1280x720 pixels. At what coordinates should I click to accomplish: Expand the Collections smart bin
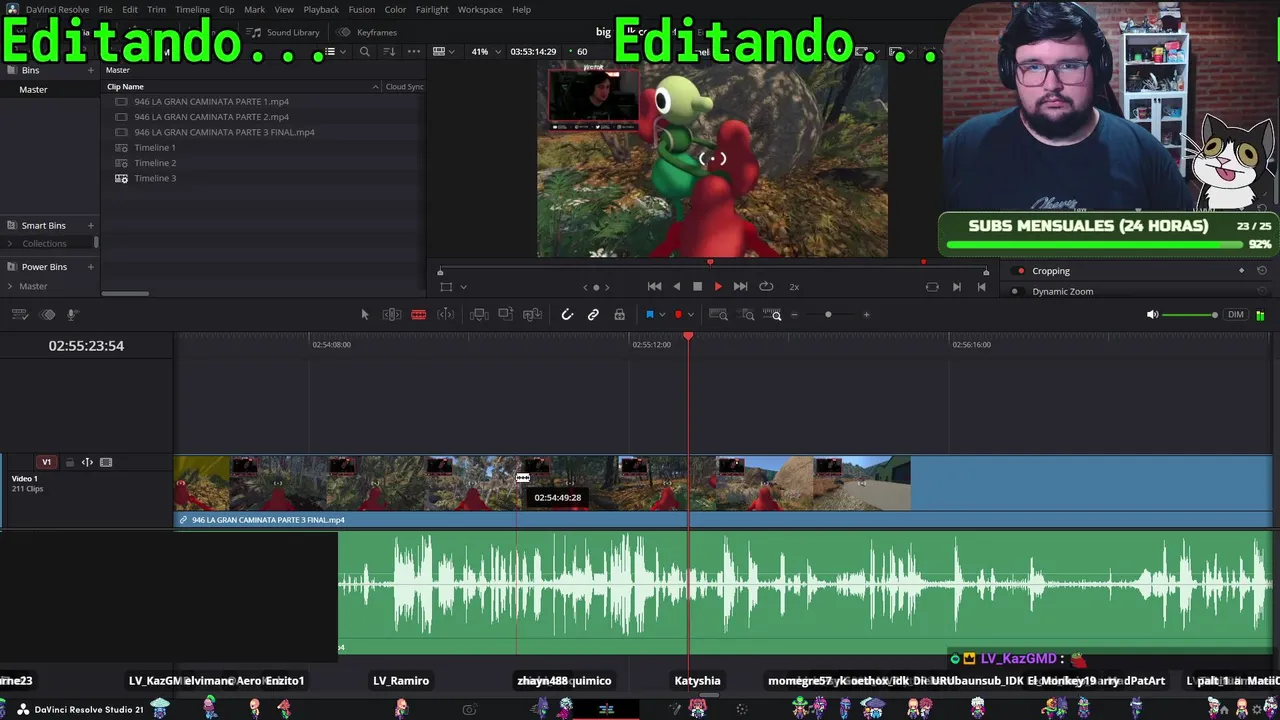[10, 244]
